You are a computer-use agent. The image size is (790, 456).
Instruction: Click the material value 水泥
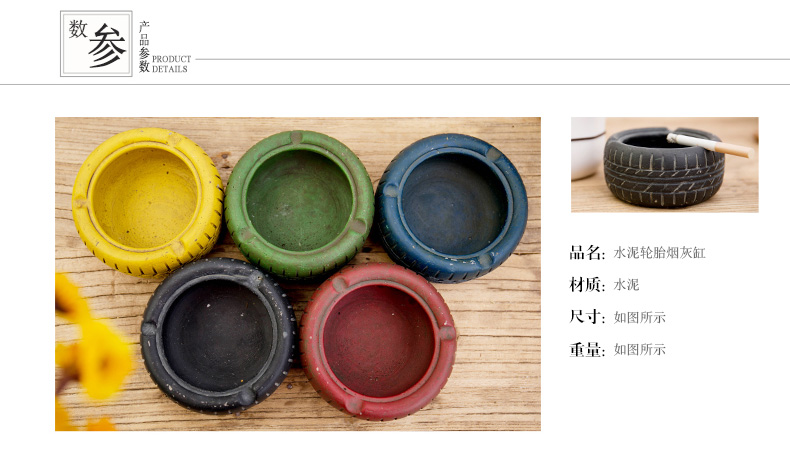click(x=626, y=285)
